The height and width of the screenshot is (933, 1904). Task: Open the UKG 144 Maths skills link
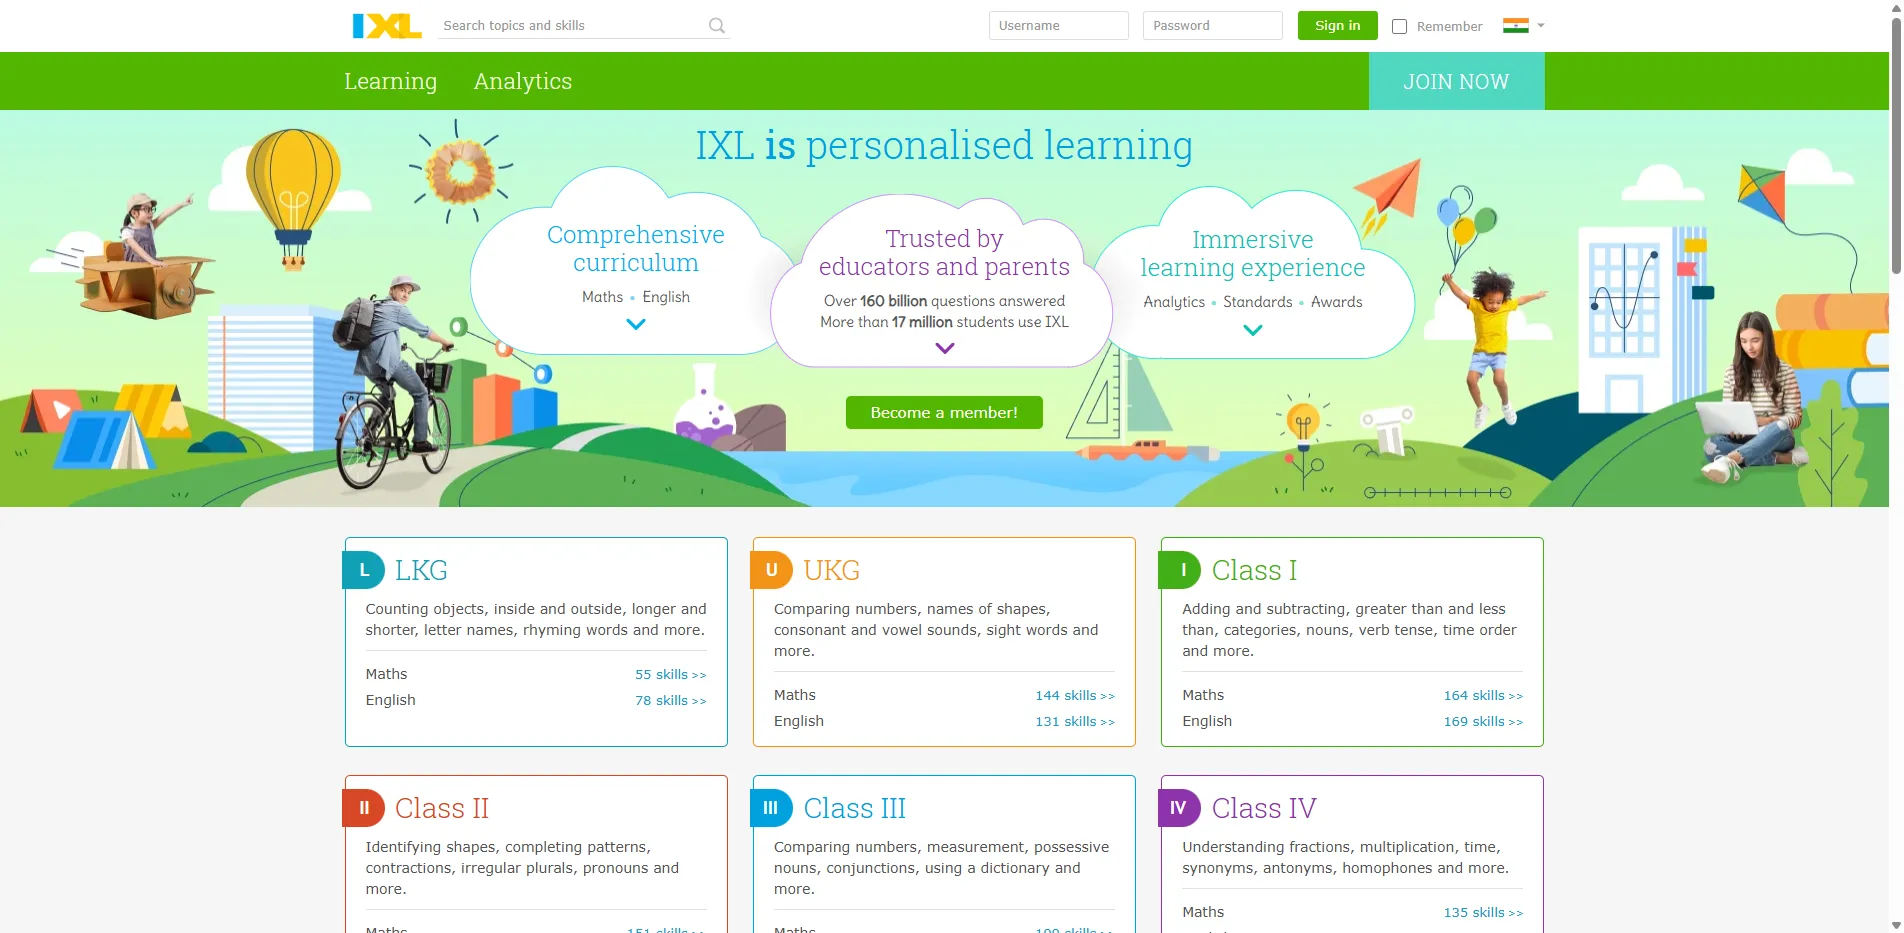(1074, 694)
